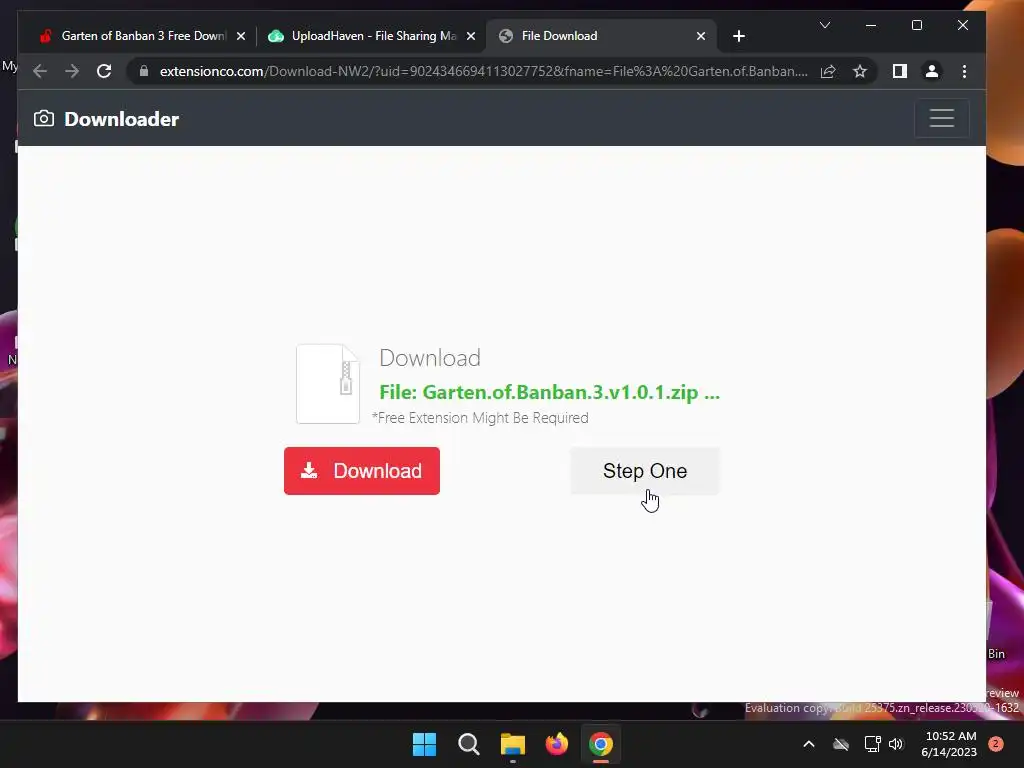
Task: Click the red Download button
Action: click(362, 471)
